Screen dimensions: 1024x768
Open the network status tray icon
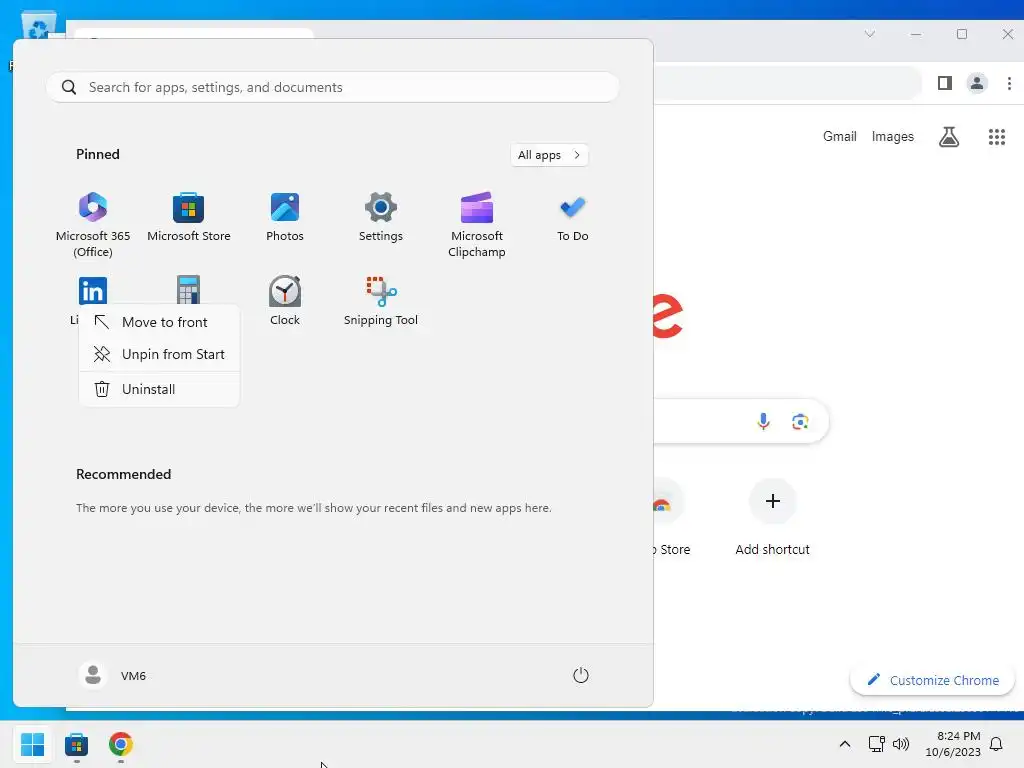click(x=876, y=744)
